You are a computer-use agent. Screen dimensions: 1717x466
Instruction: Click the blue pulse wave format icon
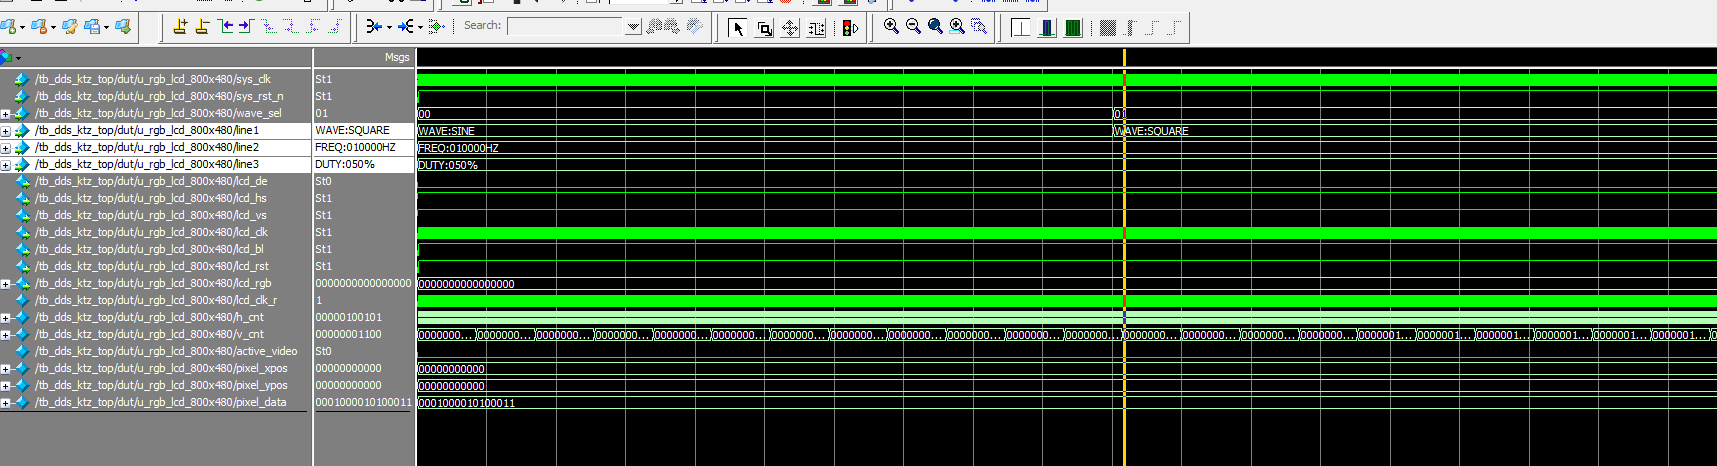1047,28
